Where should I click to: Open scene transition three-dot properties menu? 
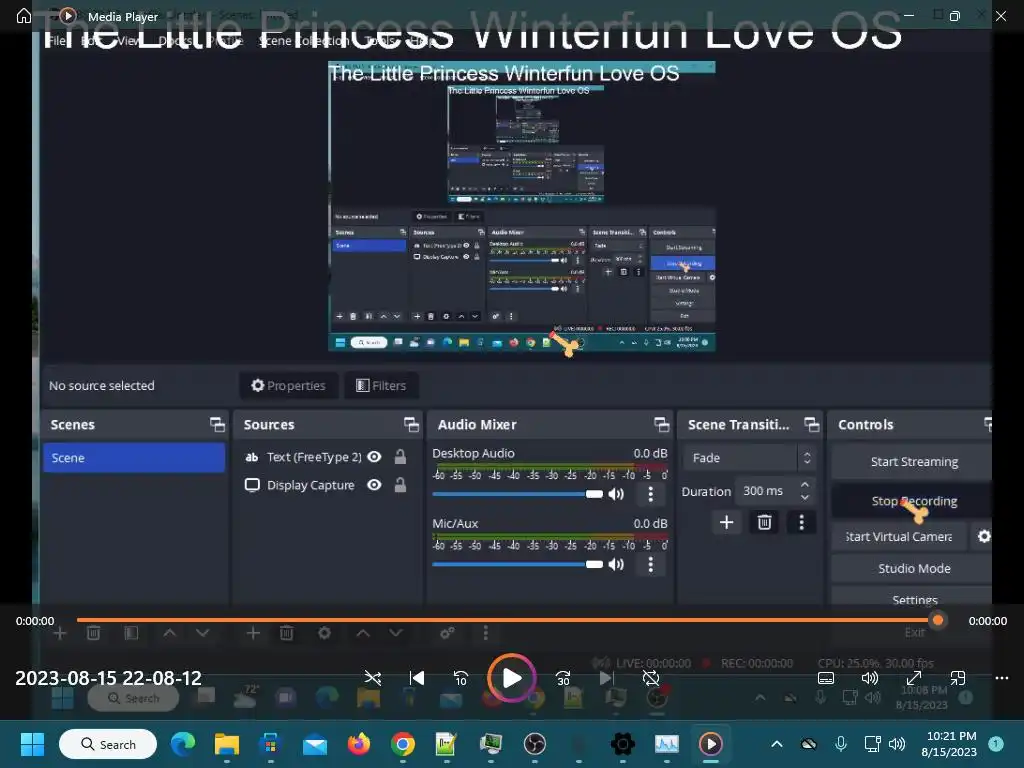802,522
